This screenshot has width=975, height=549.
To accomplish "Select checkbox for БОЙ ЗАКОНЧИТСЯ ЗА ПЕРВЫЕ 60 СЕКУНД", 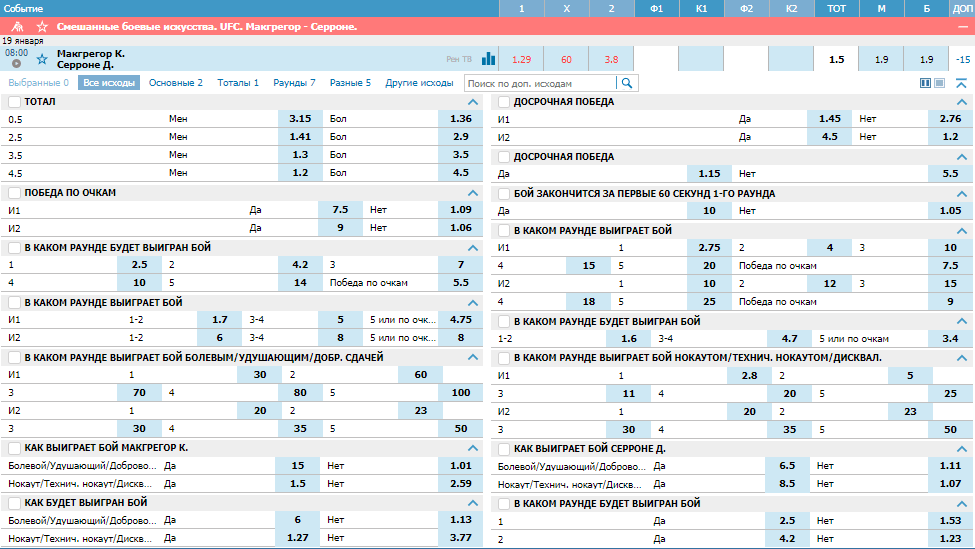I will point(504,194).
